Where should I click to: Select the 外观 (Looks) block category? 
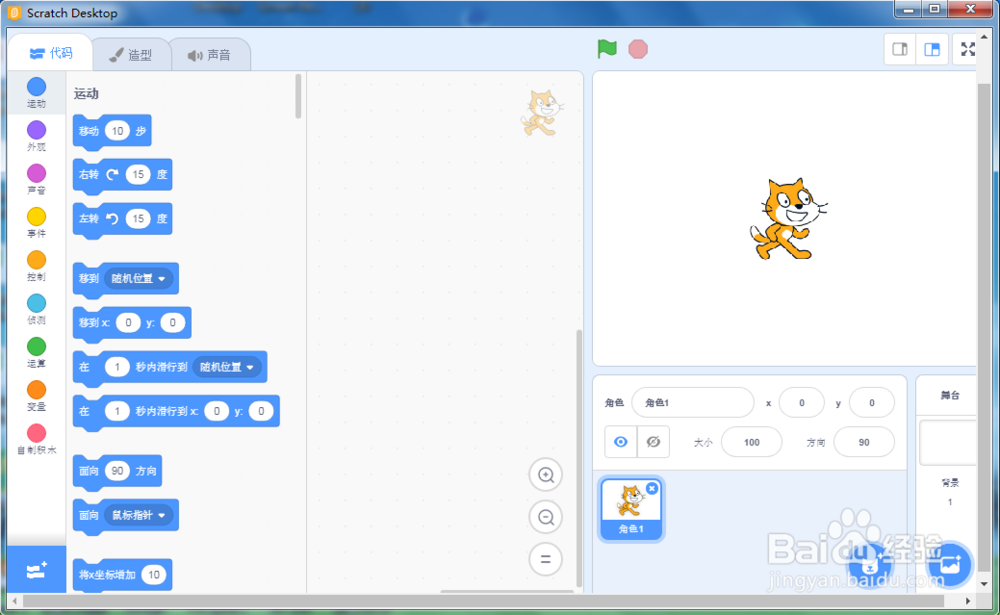click(x=36, y=135)
